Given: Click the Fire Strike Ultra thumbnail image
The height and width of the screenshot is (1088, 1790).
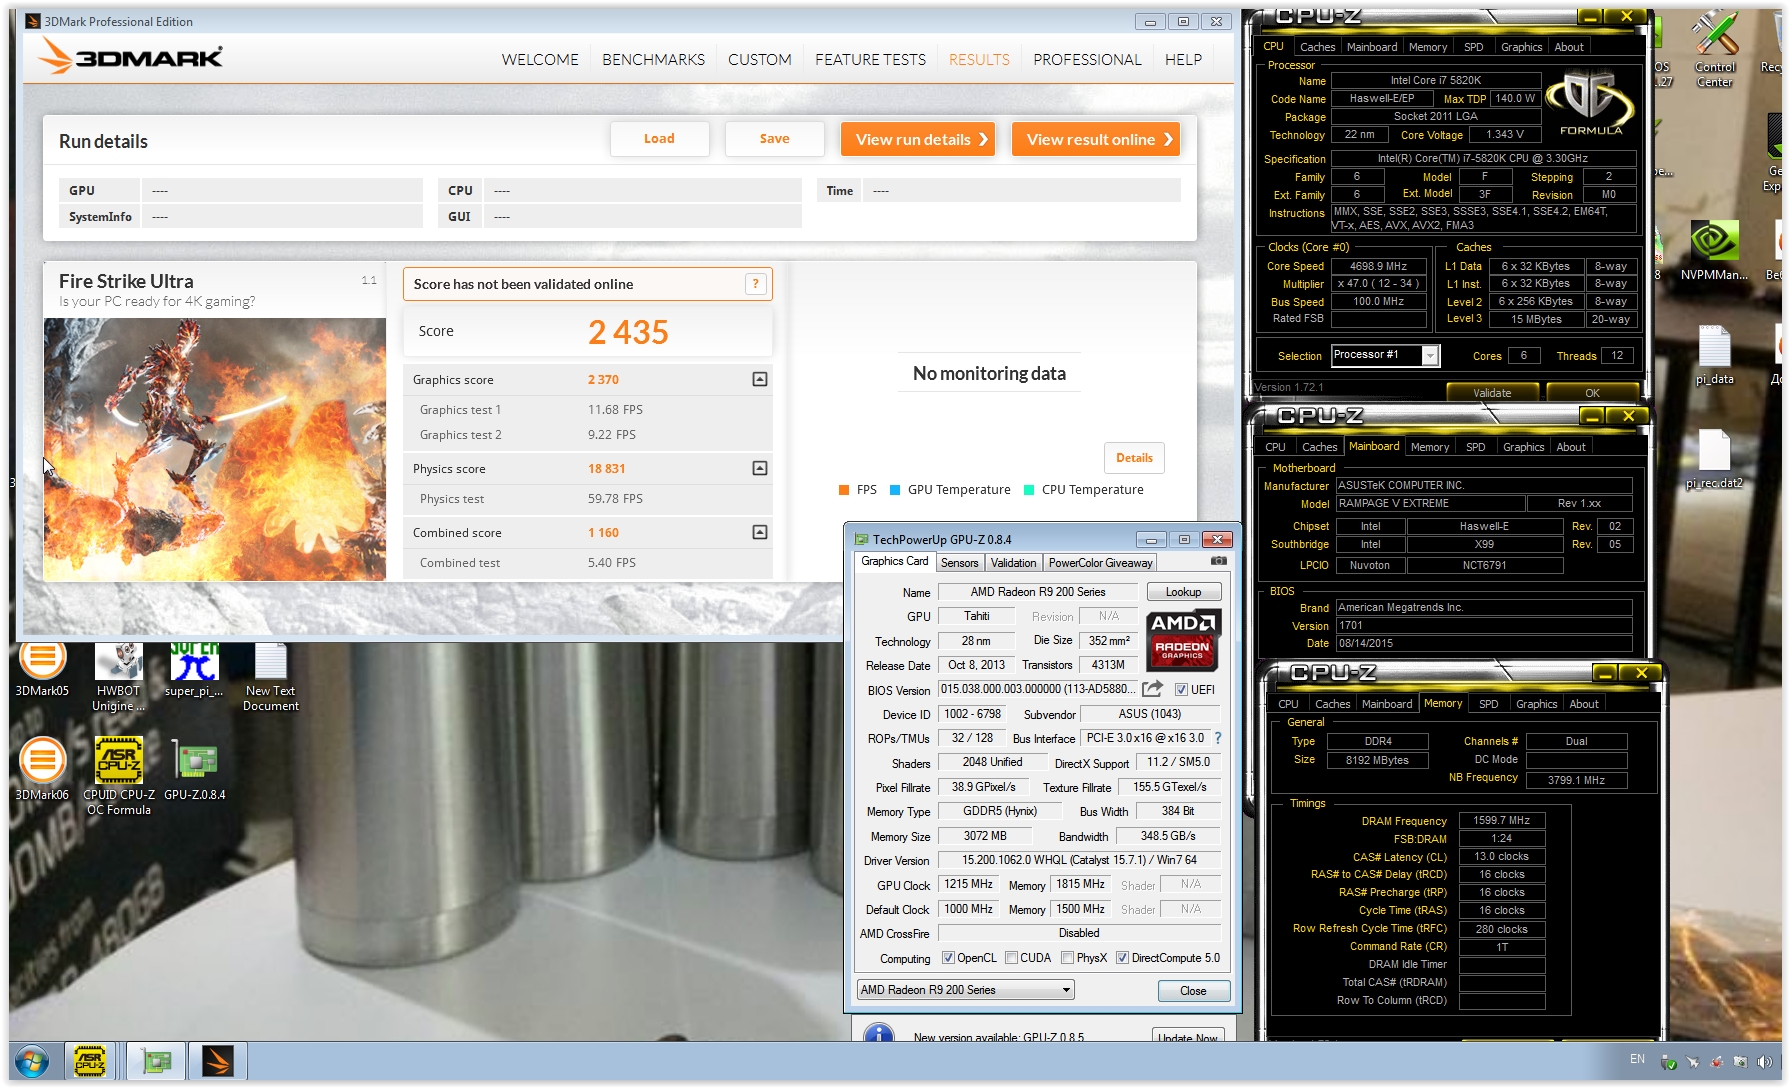Looking at the screenshot, I should pyautogui.click(x=214, y=449).
